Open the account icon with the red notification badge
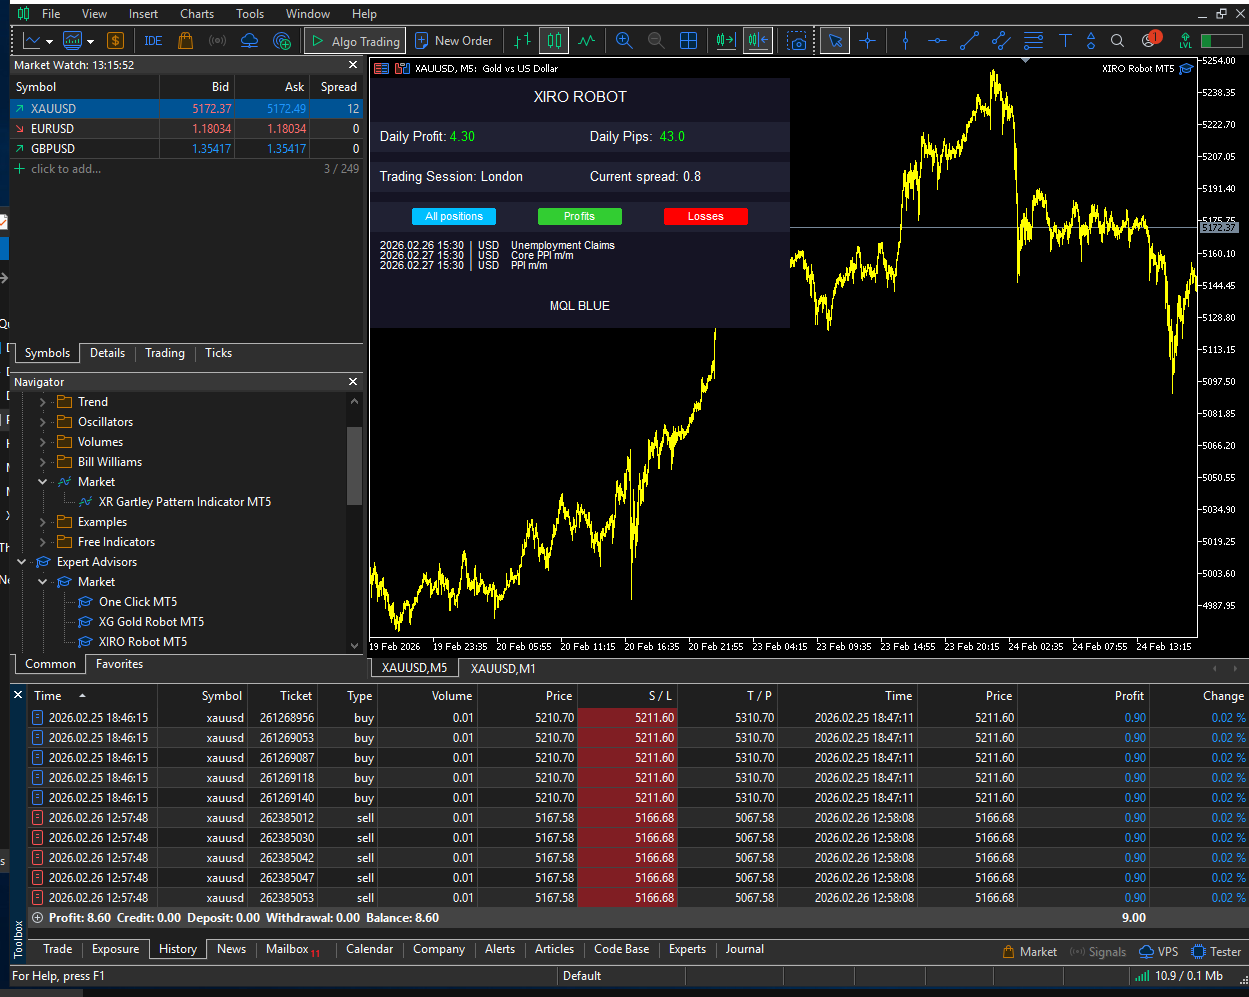Viewport: 1249px width, 997px height. tap(1150, 41)
